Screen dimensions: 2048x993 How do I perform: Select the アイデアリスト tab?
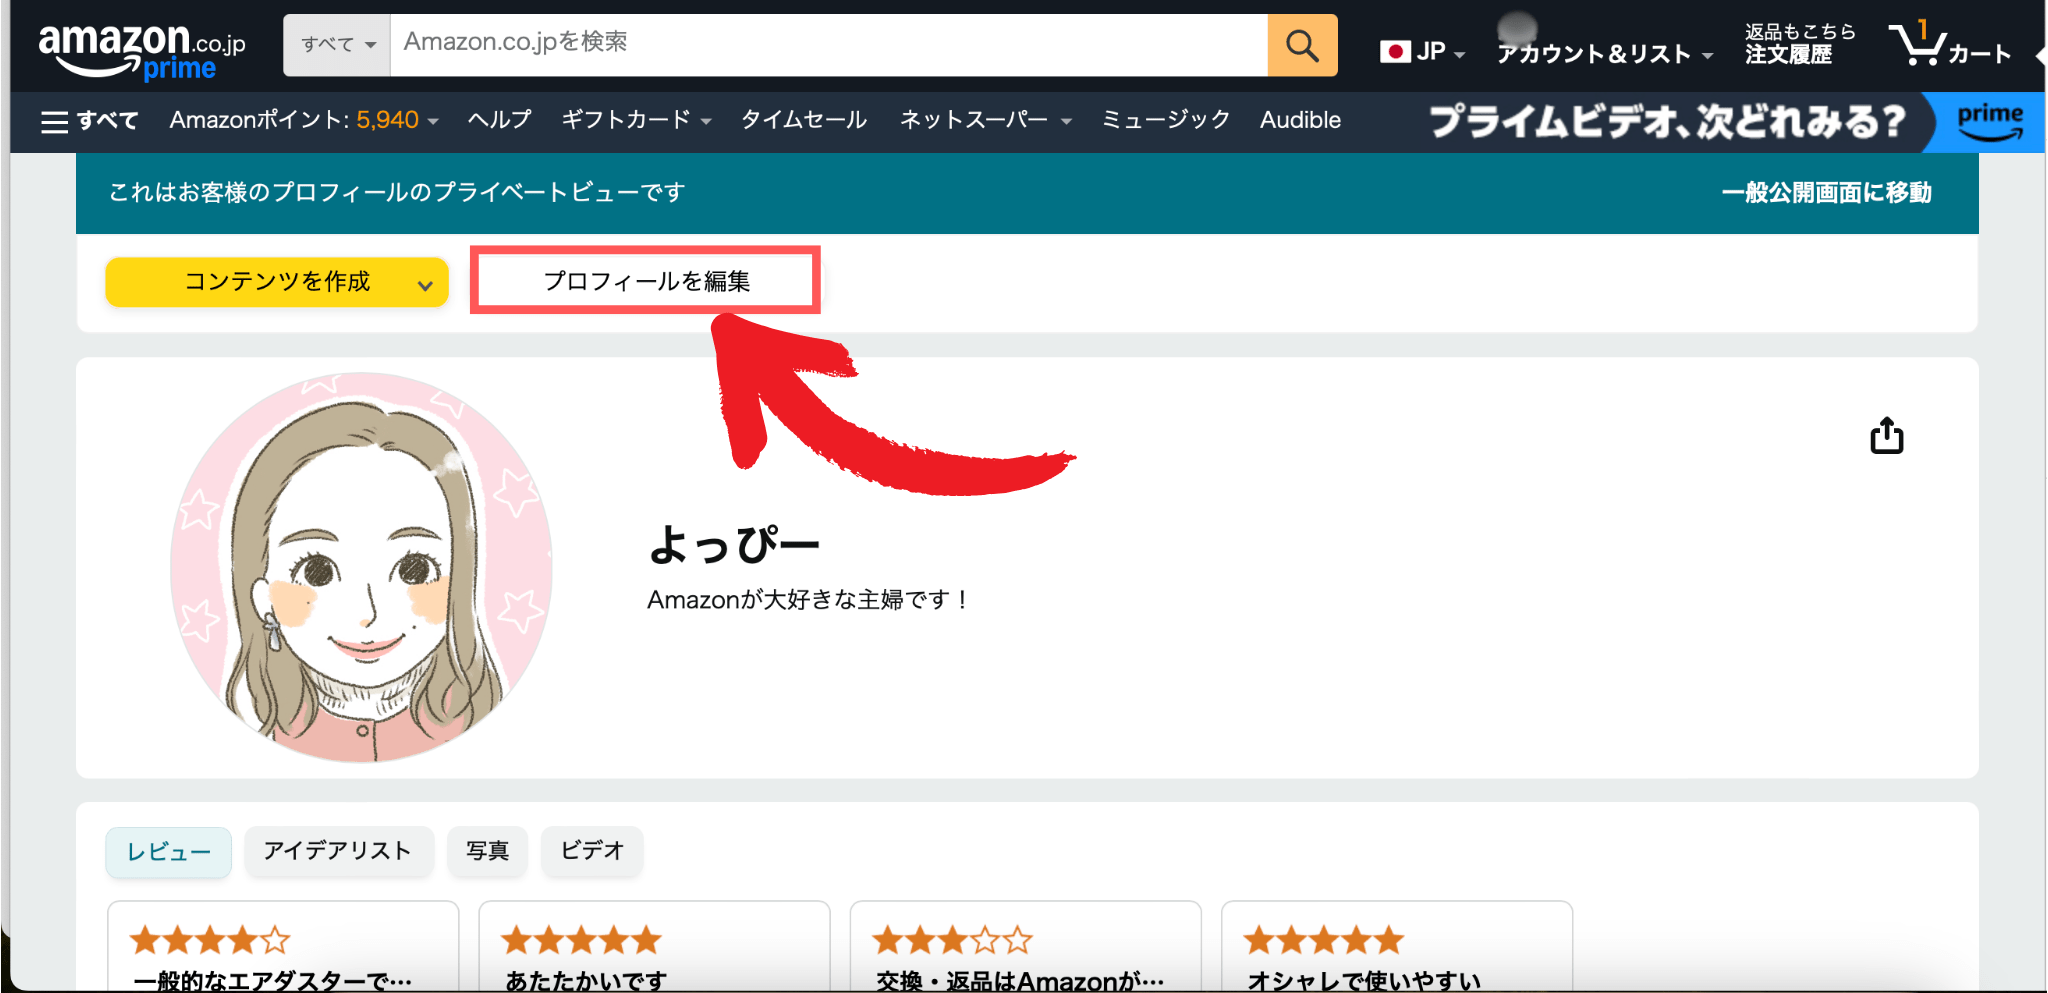[338, 851]
